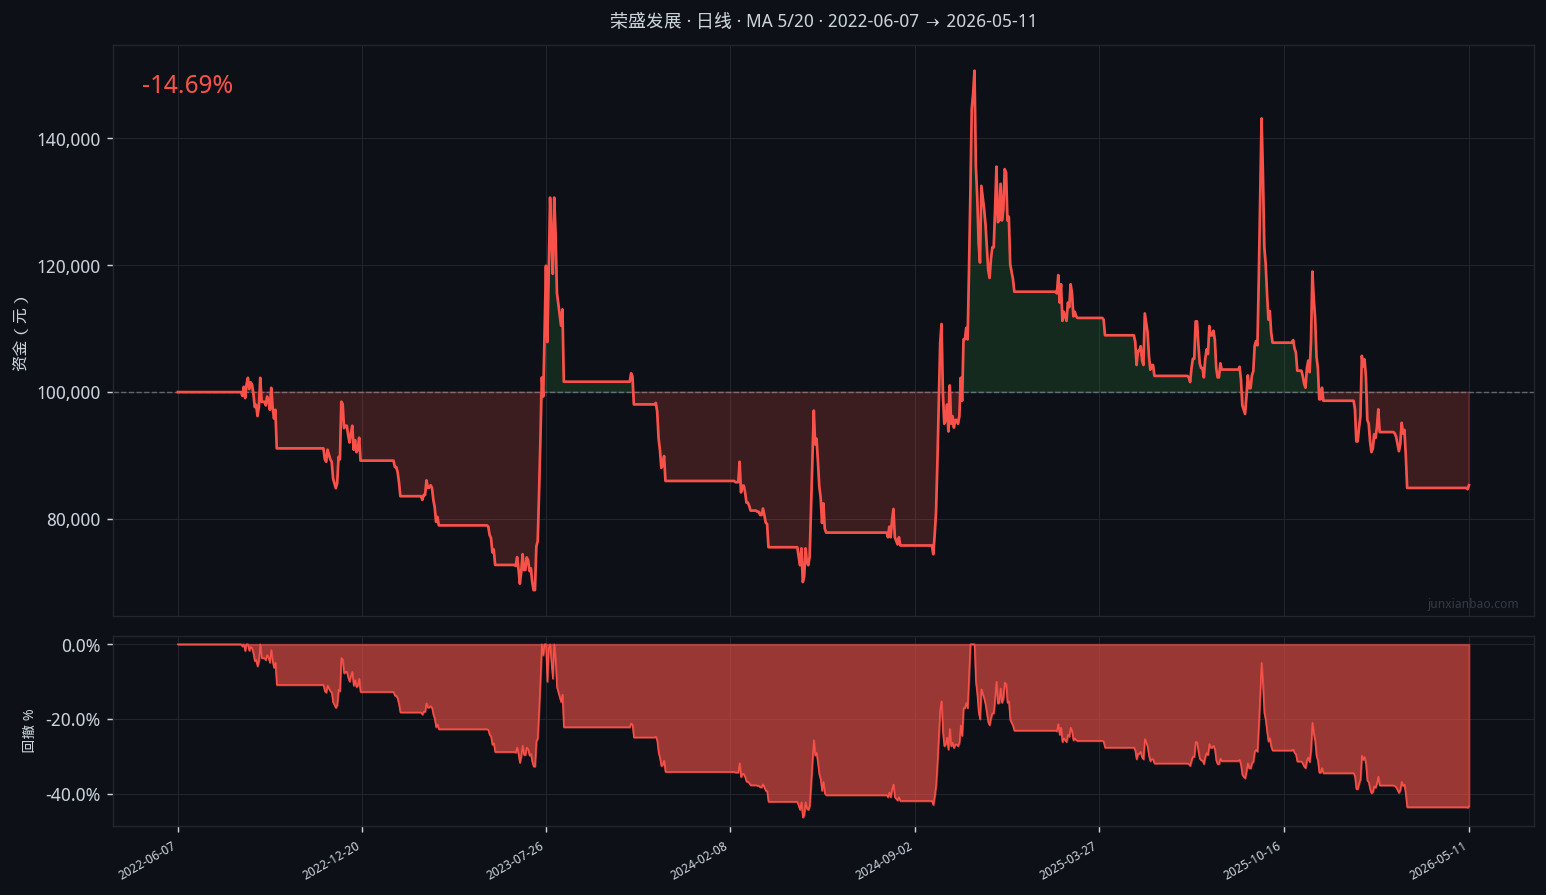This screenshot has height=895, width=1546.
Task: Click the 120,000 y-axis label
Action: [69, 267]
